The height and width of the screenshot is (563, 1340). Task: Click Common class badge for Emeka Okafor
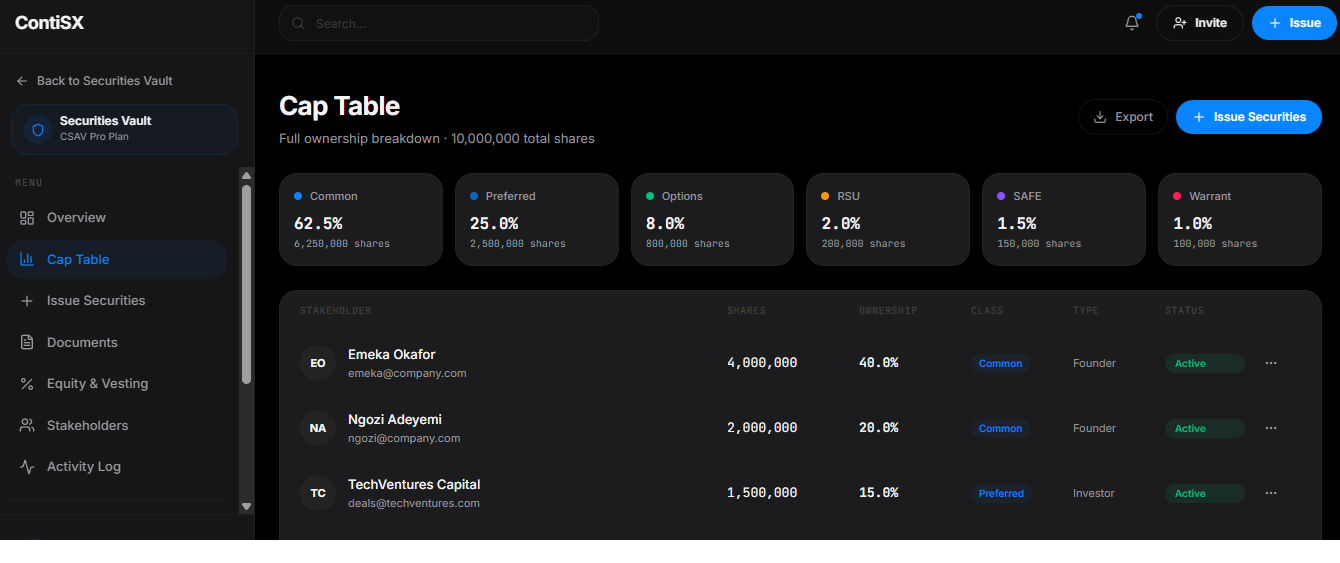coord(1000,363)
